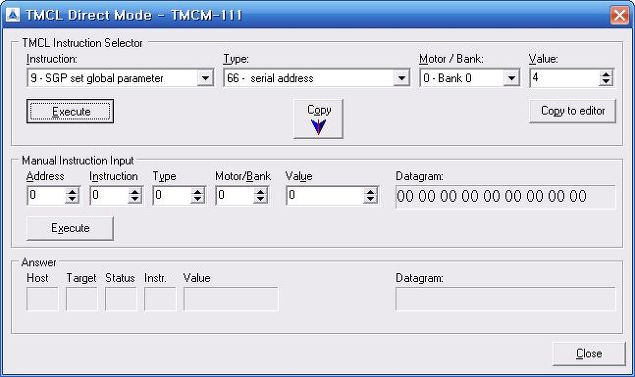This screenshot has height=377, width=635.
Task: Increment the manual Motor/Bank spinner
Action: click(260, 192)
